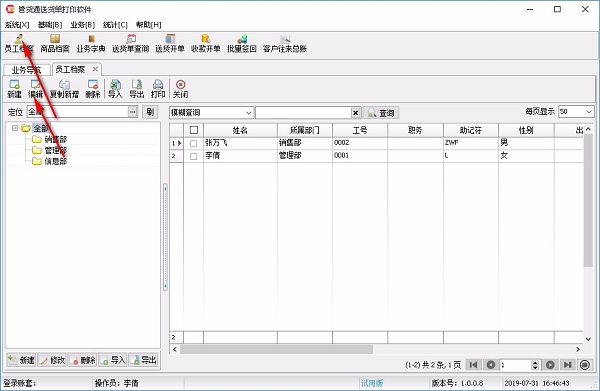Click page number stepper arrows

[535, 365]
